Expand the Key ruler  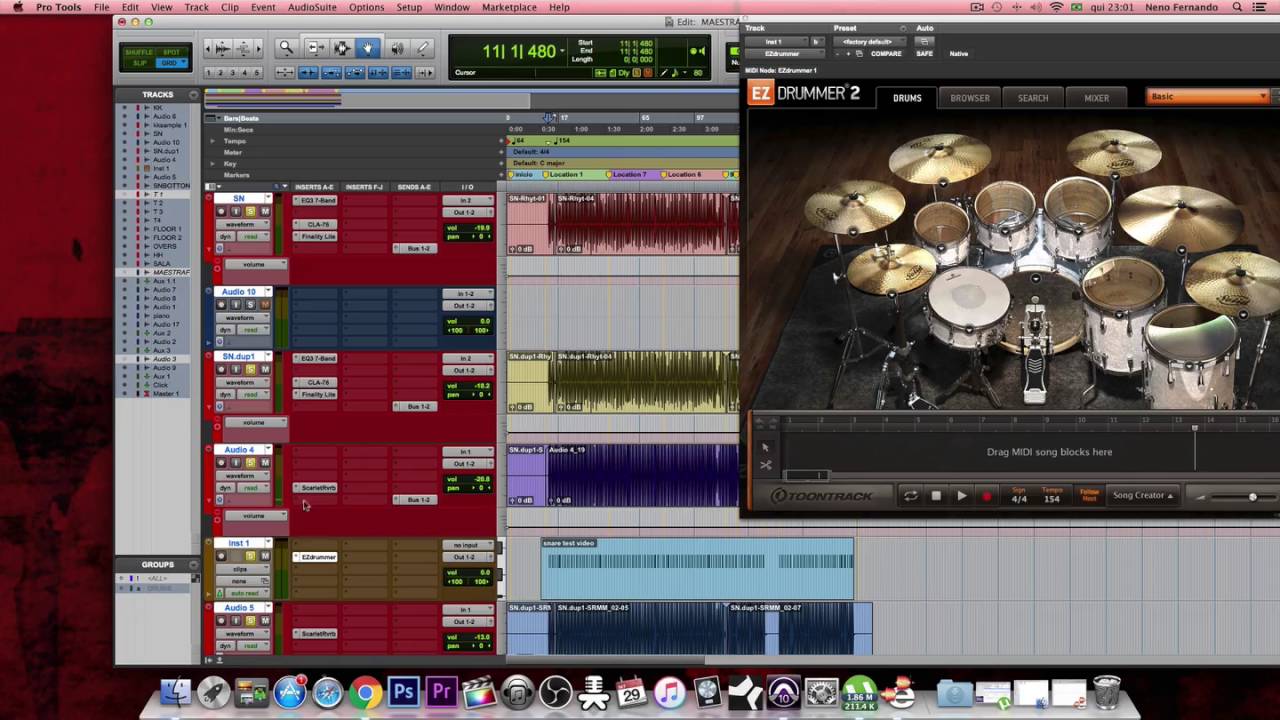(x=212, y=164)
